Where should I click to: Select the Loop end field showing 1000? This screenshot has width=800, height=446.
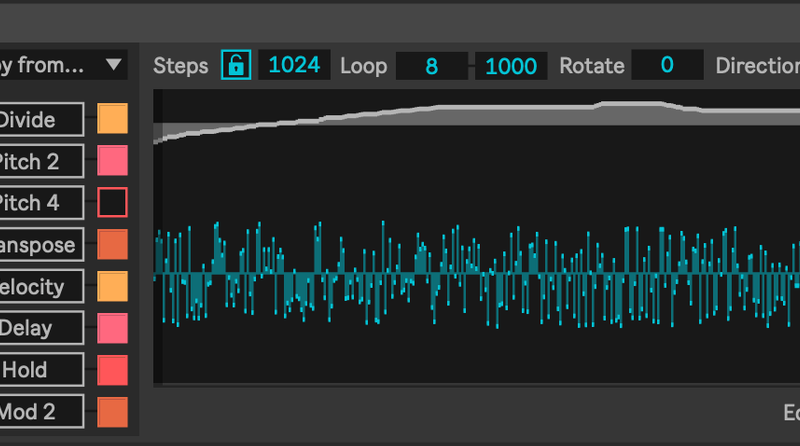511,67
